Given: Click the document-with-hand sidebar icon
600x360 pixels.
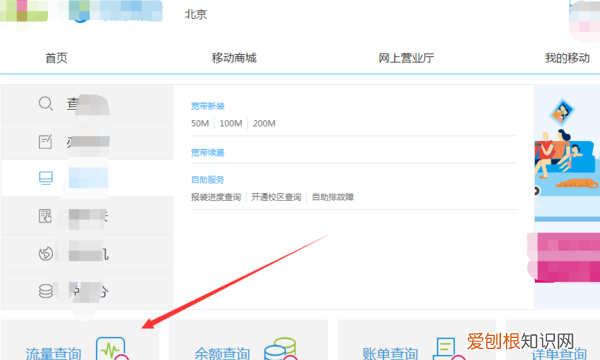Looking at the screenshot, I should 45,216.
